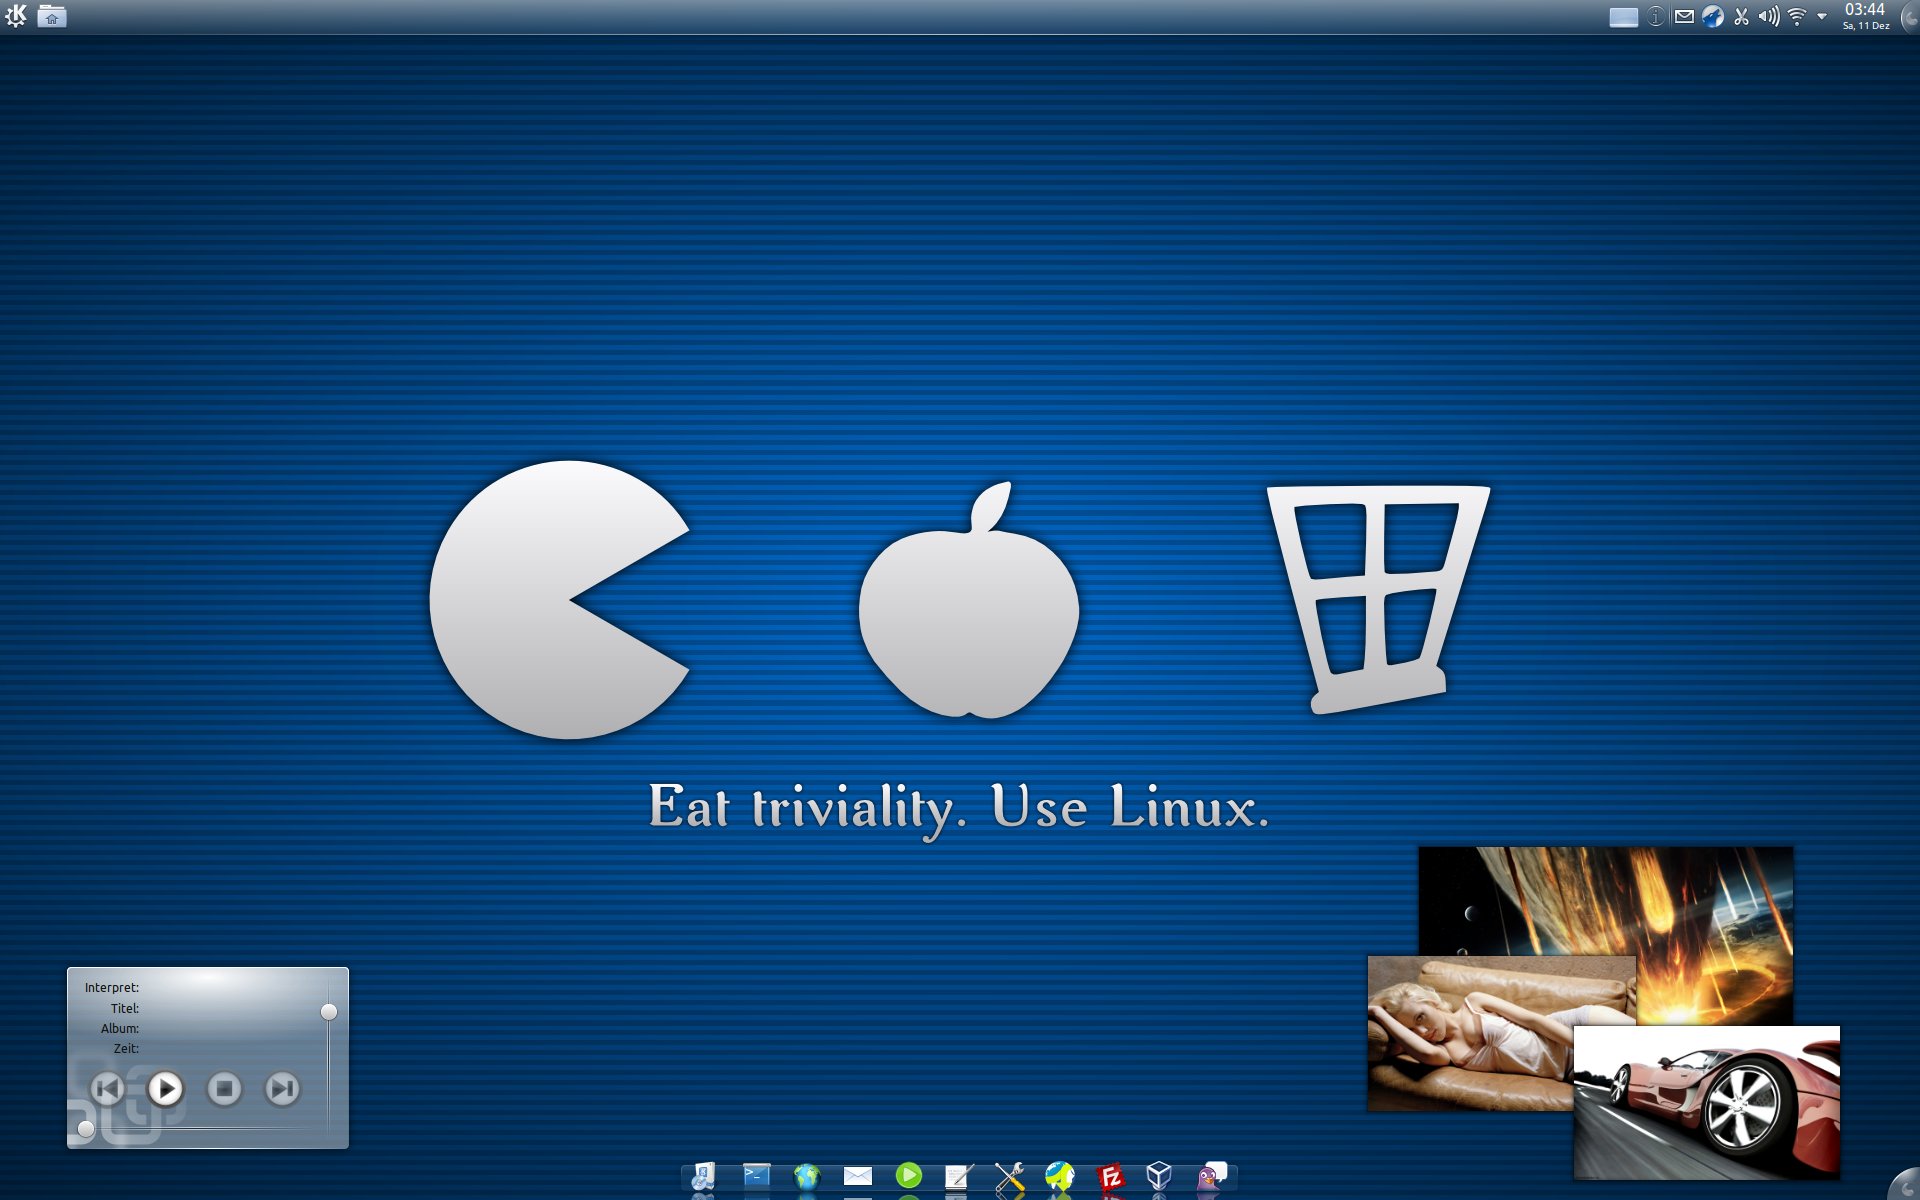Open the globe web browser dock icon
The width and height of the screenshot is (1920, 1200).
[x=807, y=1176]
